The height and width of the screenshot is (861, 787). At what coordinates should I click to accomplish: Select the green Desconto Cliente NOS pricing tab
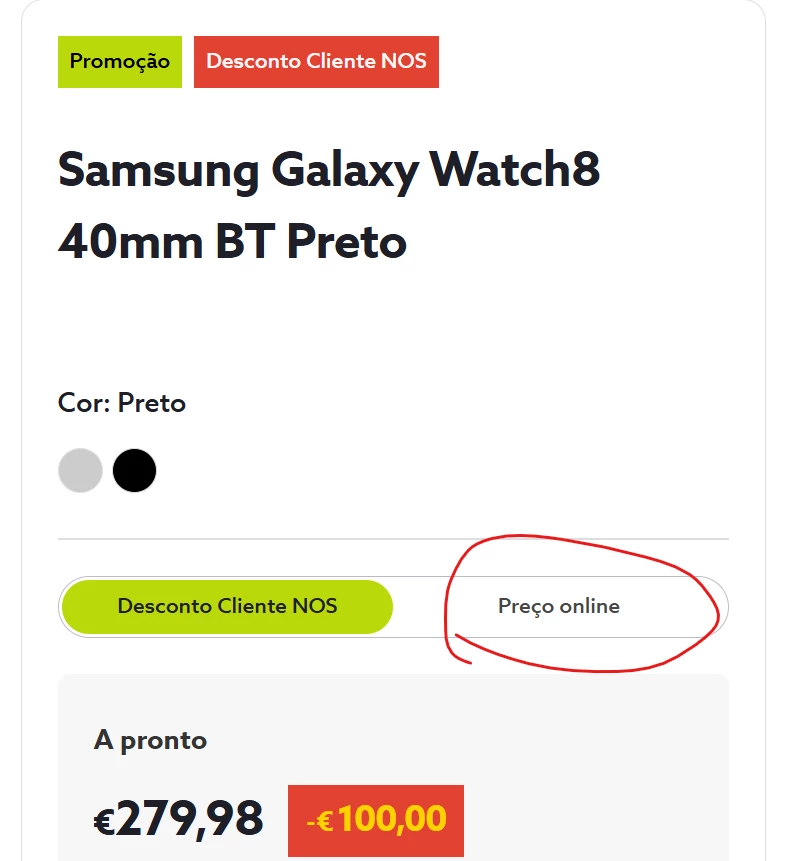point(227,606)
